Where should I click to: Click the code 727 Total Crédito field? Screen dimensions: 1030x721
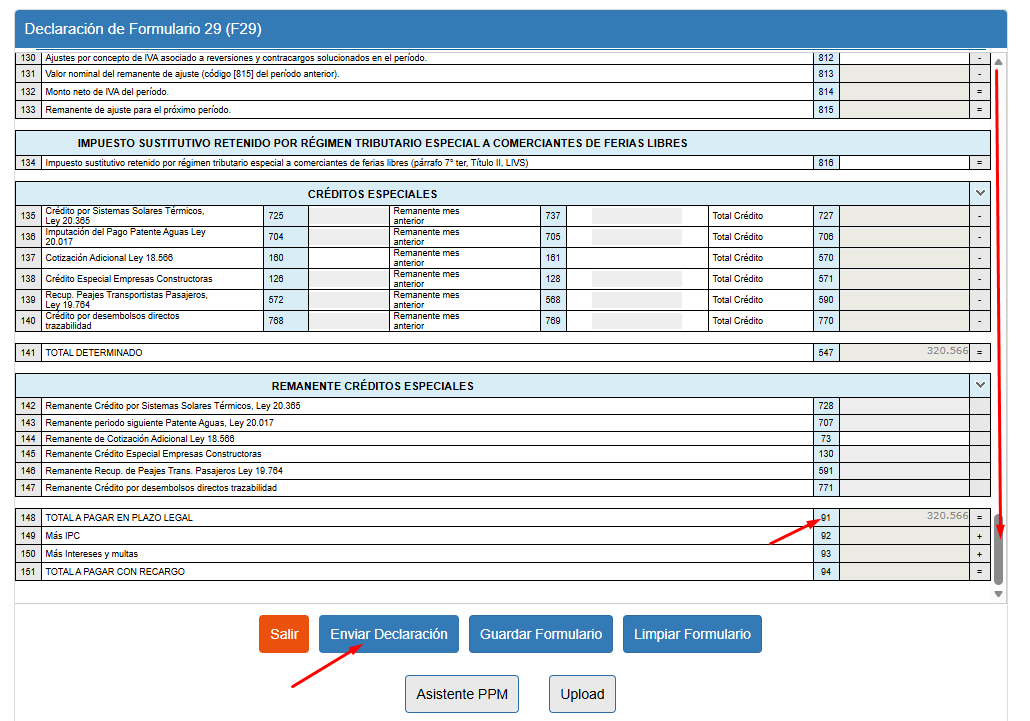[905, 215]
